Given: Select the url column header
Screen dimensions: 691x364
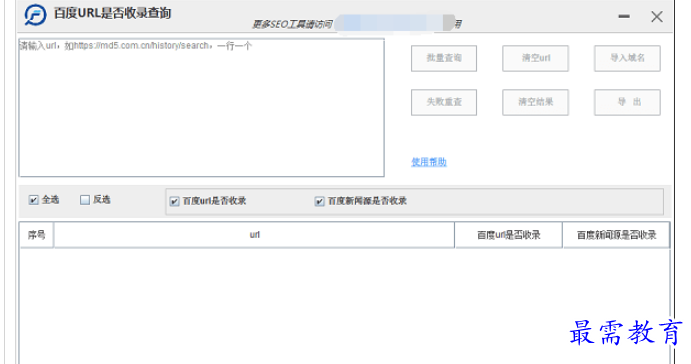Looking at the screenshot, I should 254,235.
